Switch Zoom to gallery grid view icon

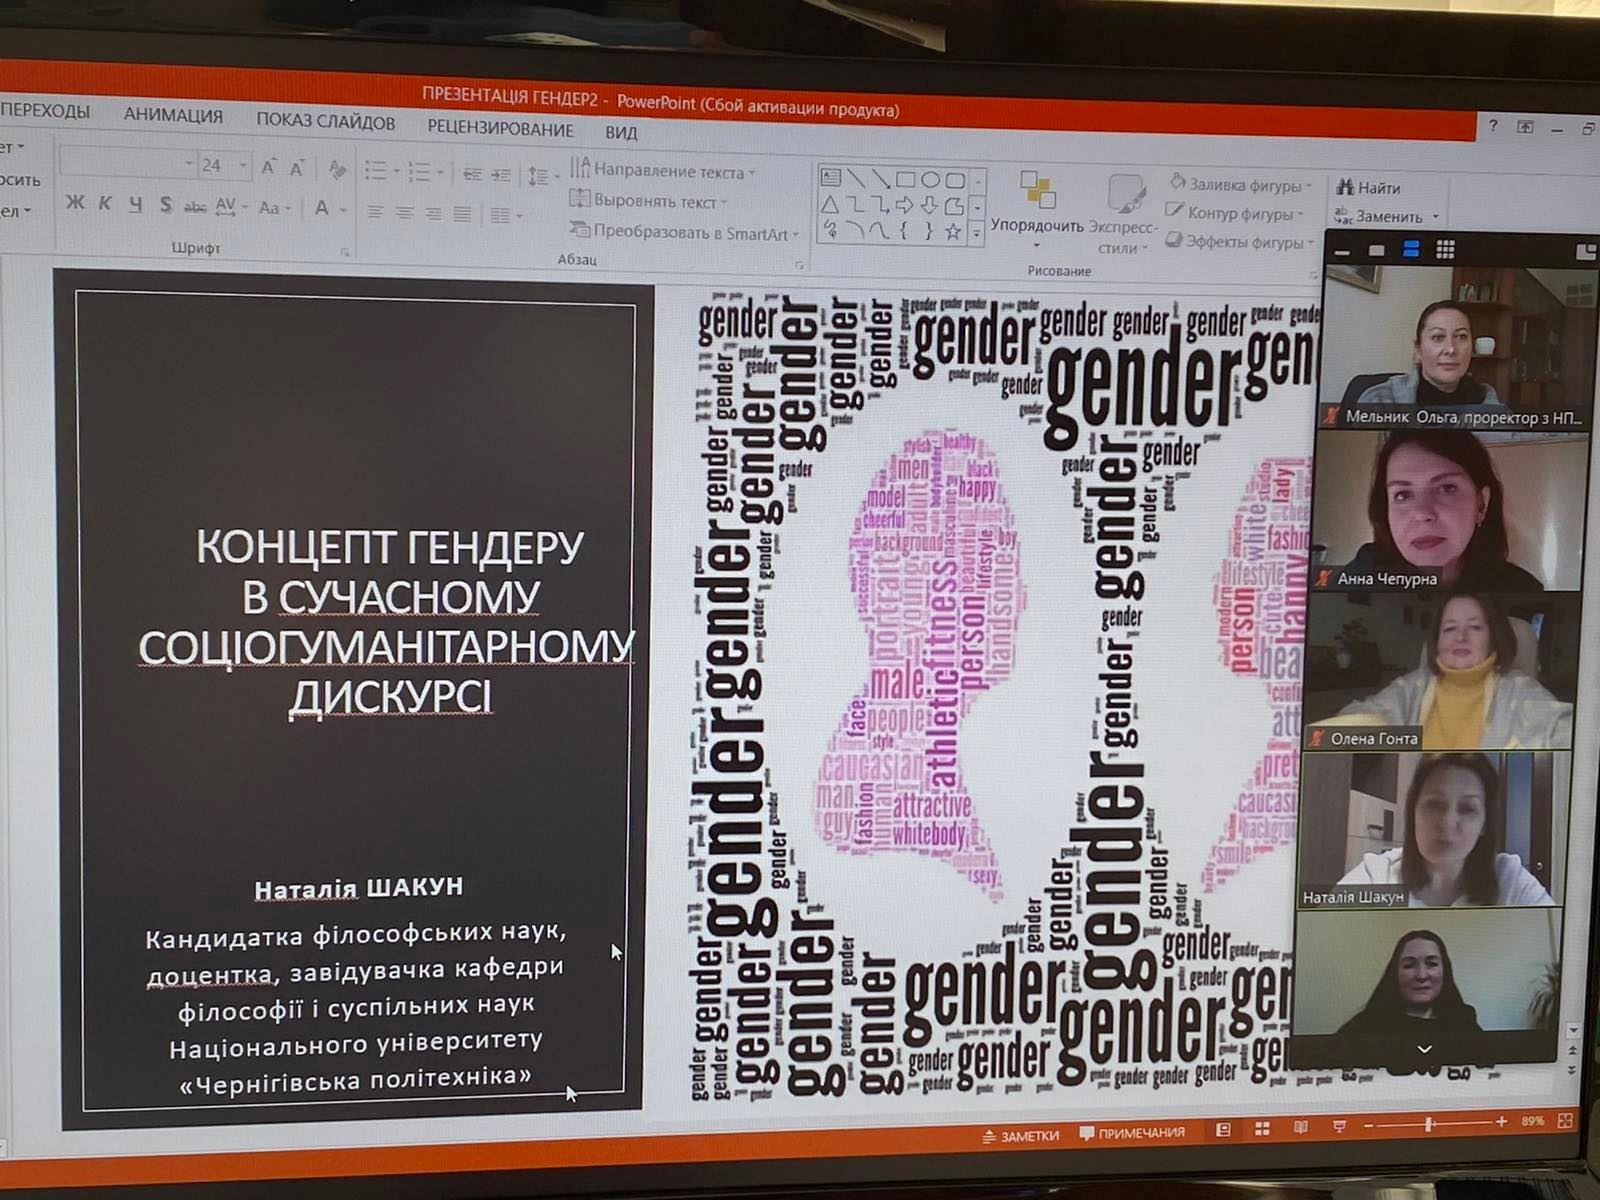coord(1445,250)
